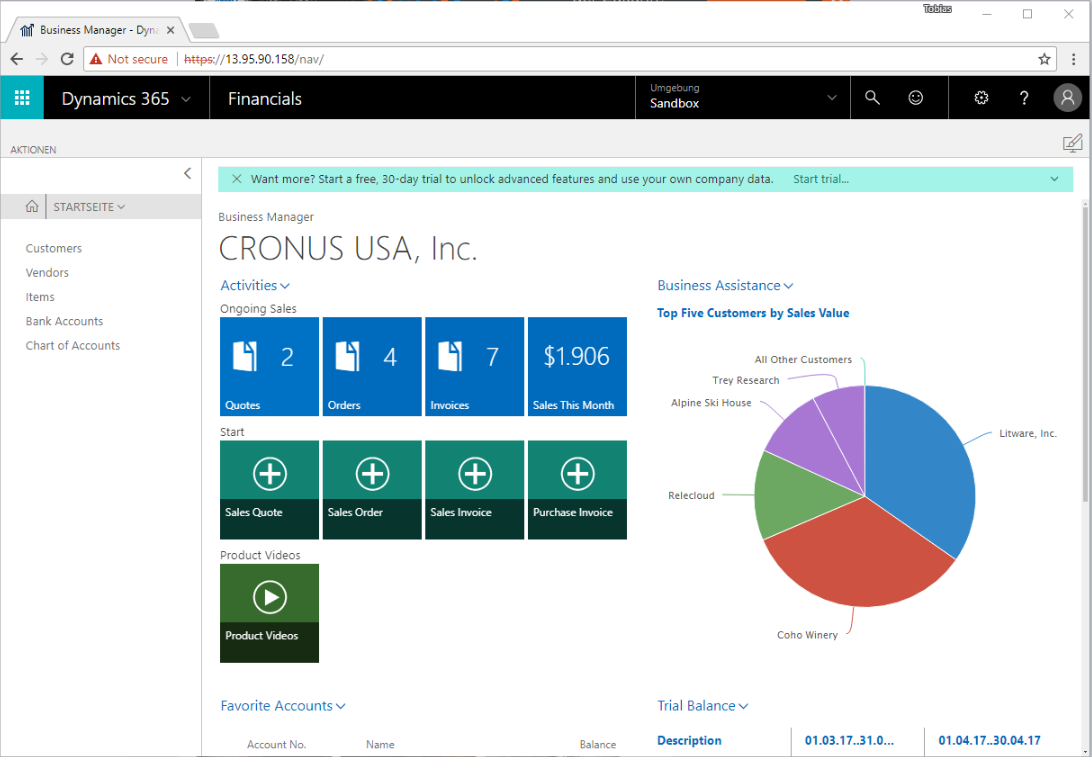The image size is (1092, 757).
Task: Go back in the browser
Action: tap(17, 59)
